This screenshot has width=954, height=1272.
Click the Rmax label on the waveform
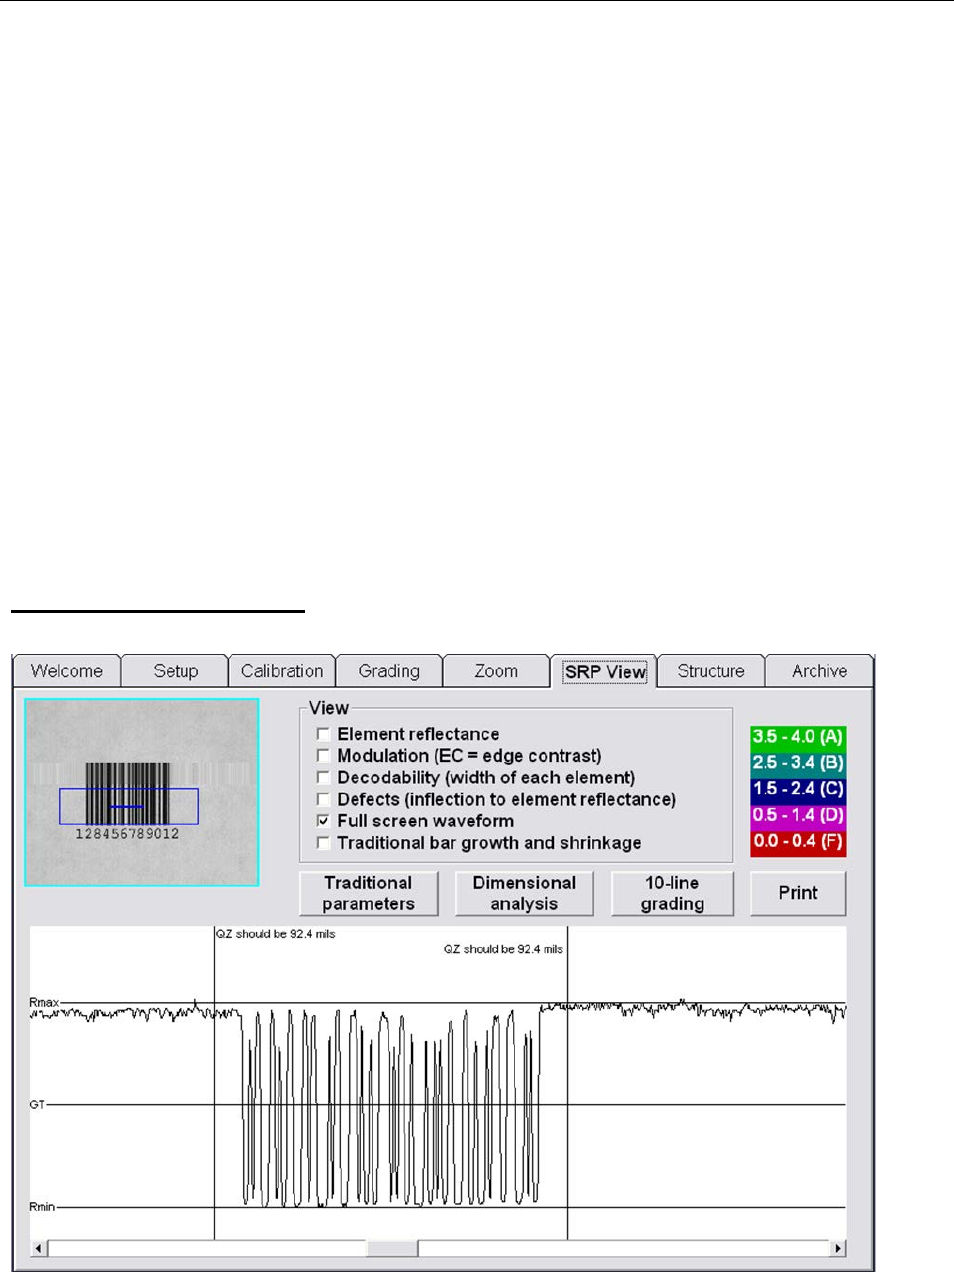pos(44,1002)
